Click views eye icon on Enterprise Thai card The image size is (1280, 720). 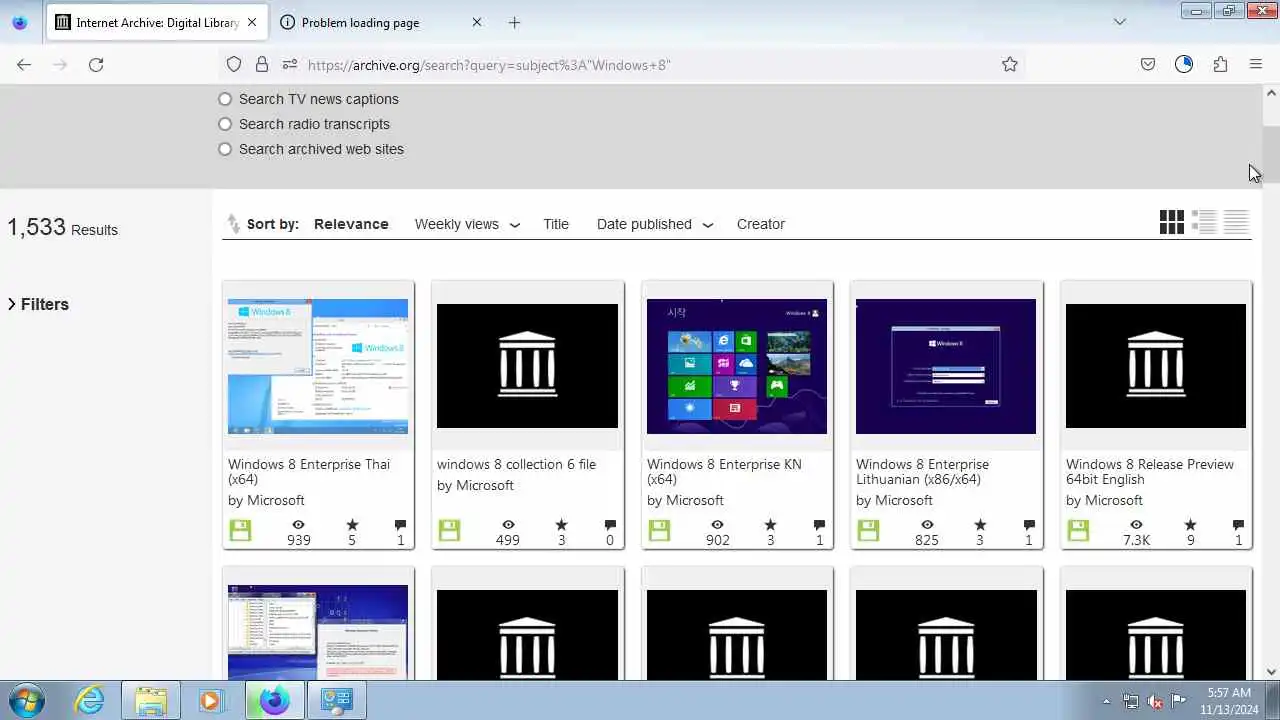298,525
